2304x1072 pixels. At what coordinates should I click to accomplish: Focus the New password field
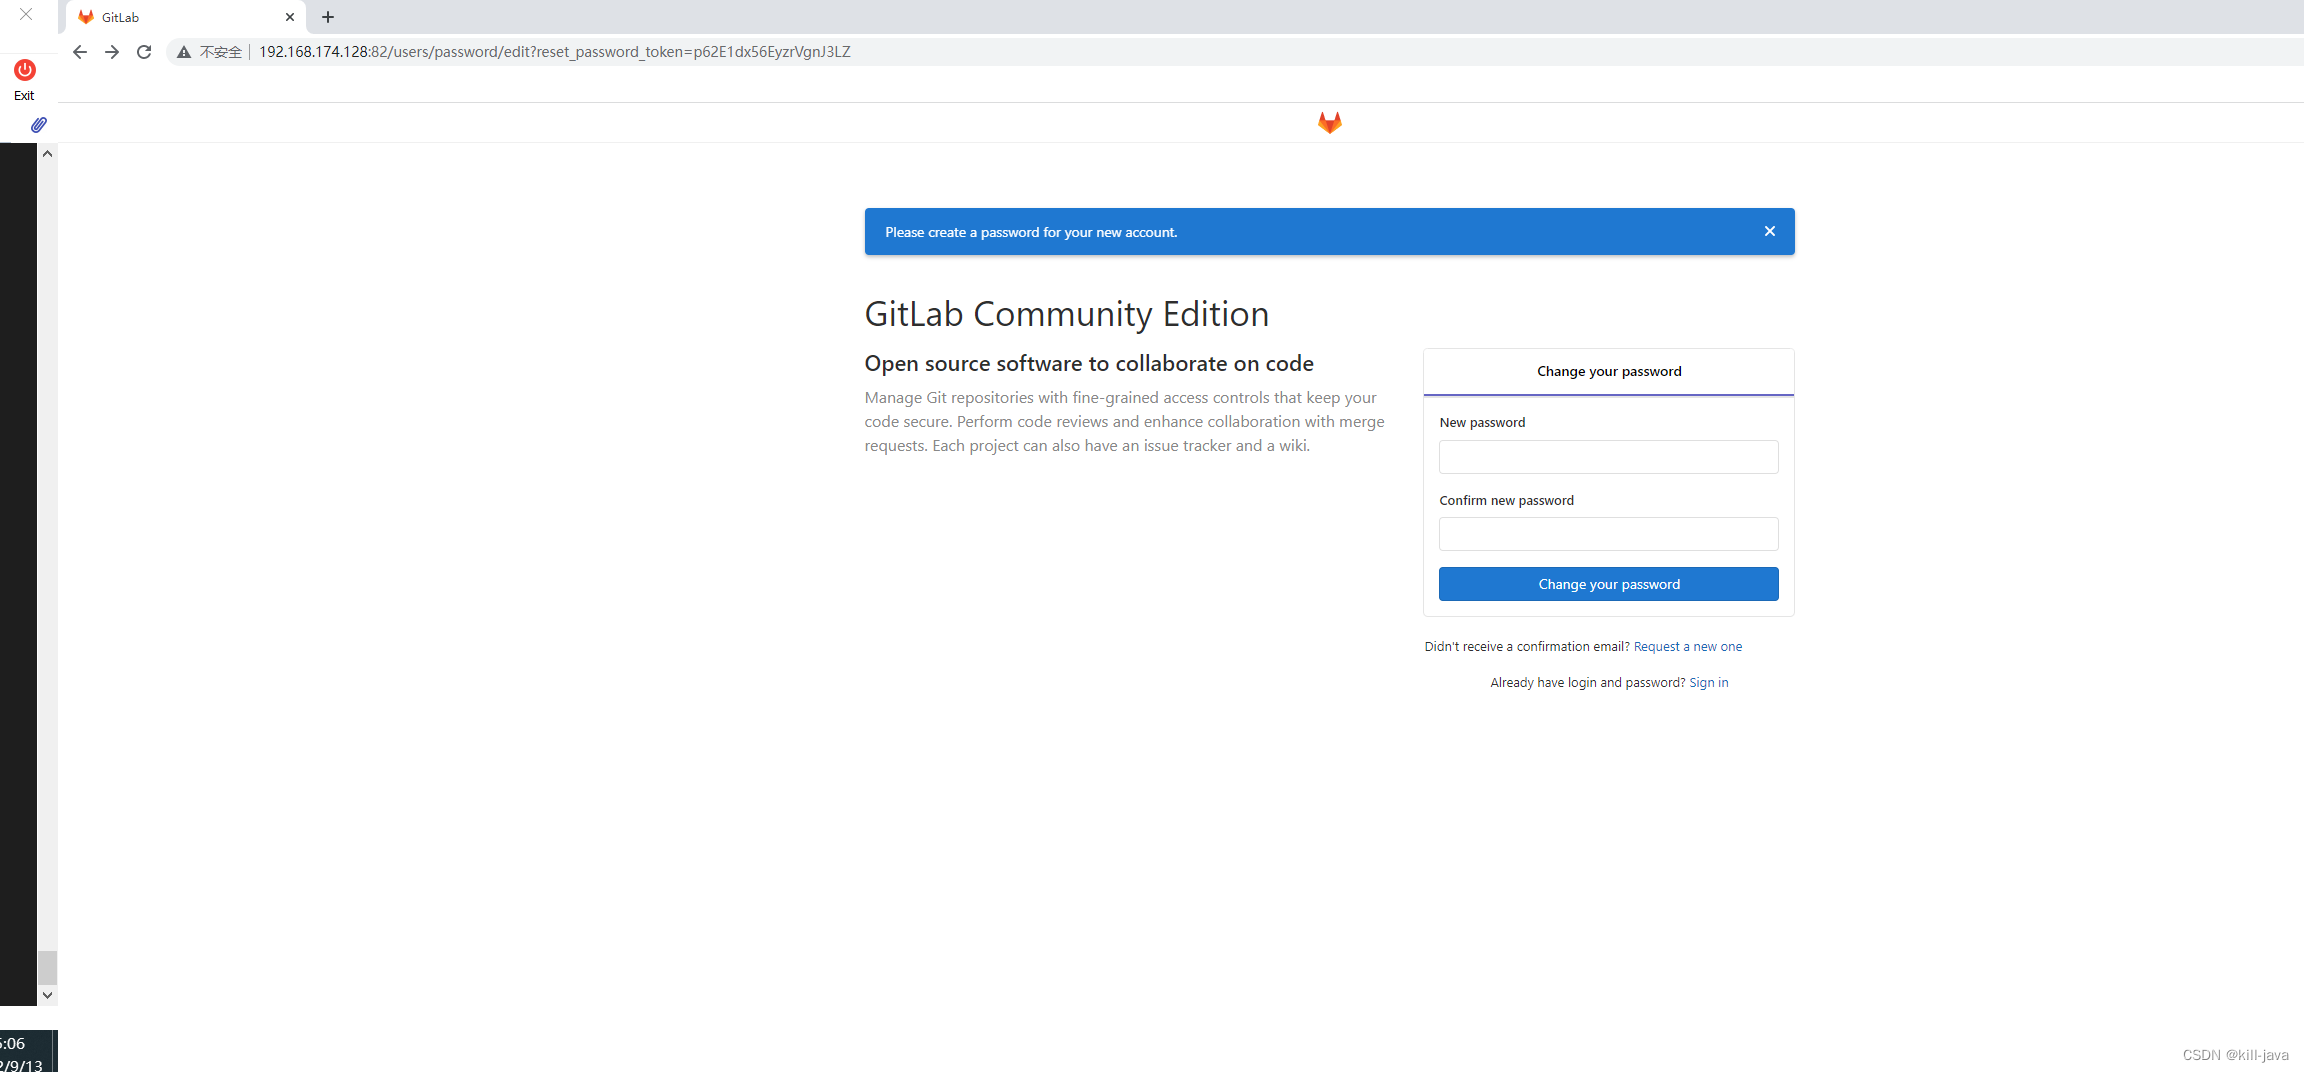pyautogui.click(x=1608, y=457)
